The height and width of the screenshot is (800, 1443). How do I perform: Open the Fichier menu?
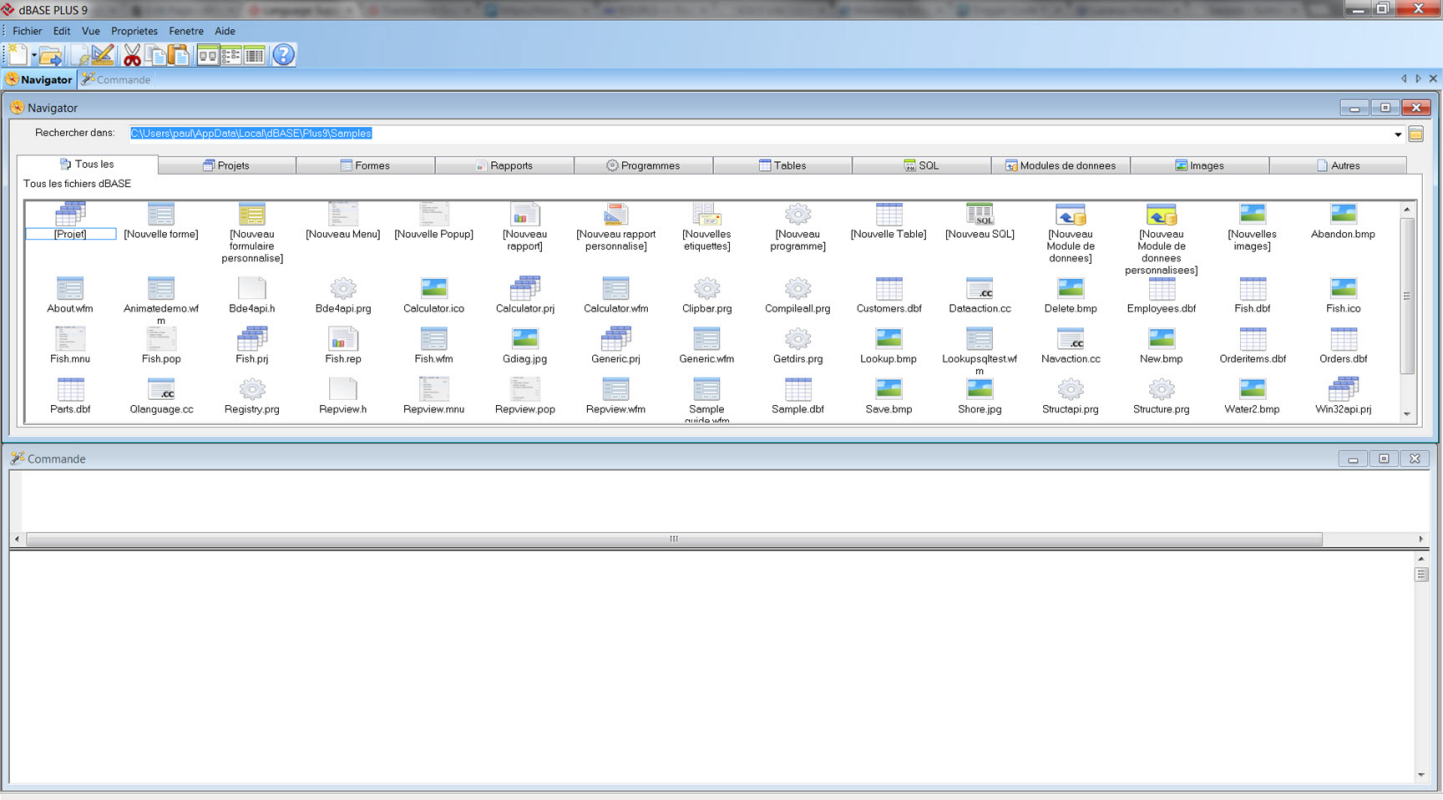click(x=27, y=31)
